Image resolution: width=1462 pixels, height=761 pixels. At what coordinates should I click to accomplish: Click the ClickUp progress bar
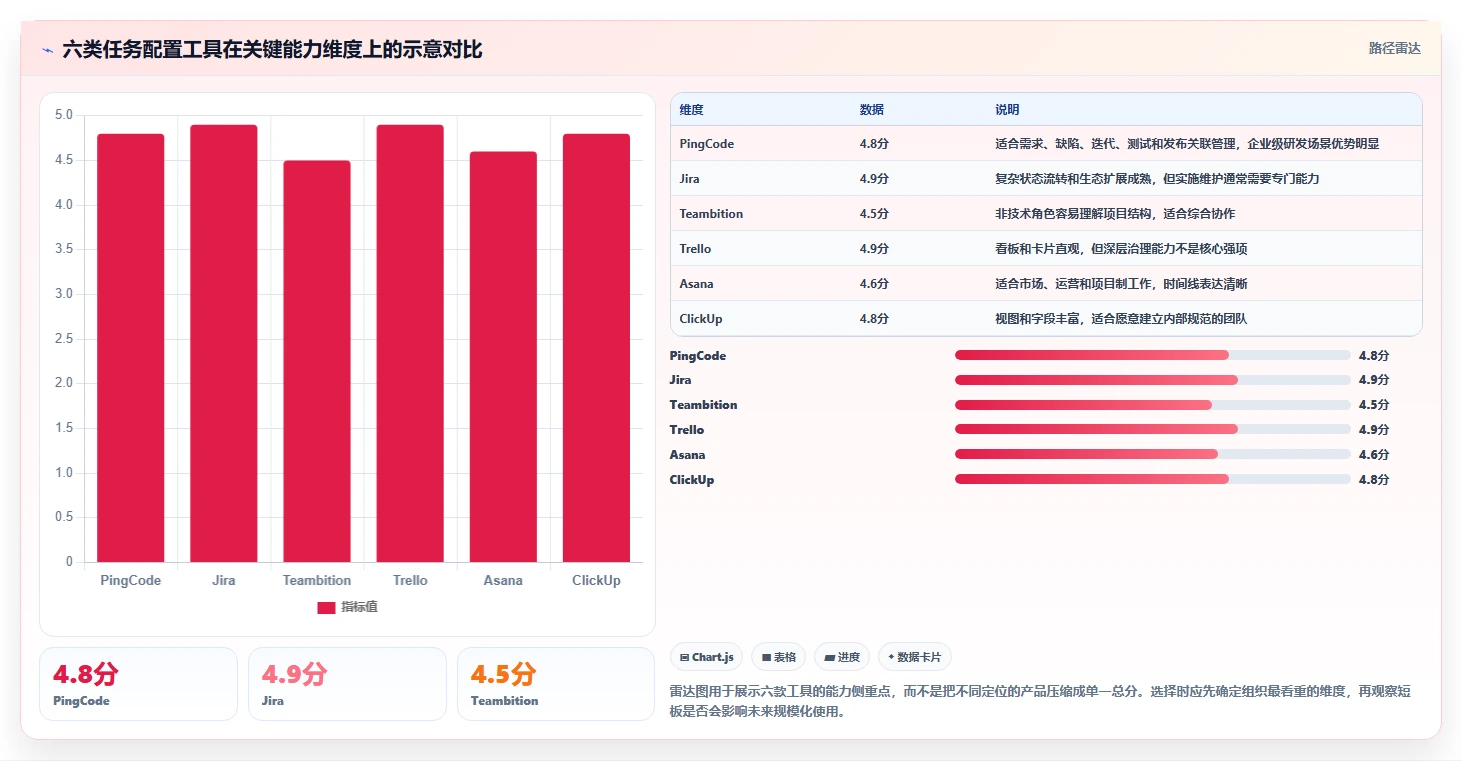coord(1153,479)
